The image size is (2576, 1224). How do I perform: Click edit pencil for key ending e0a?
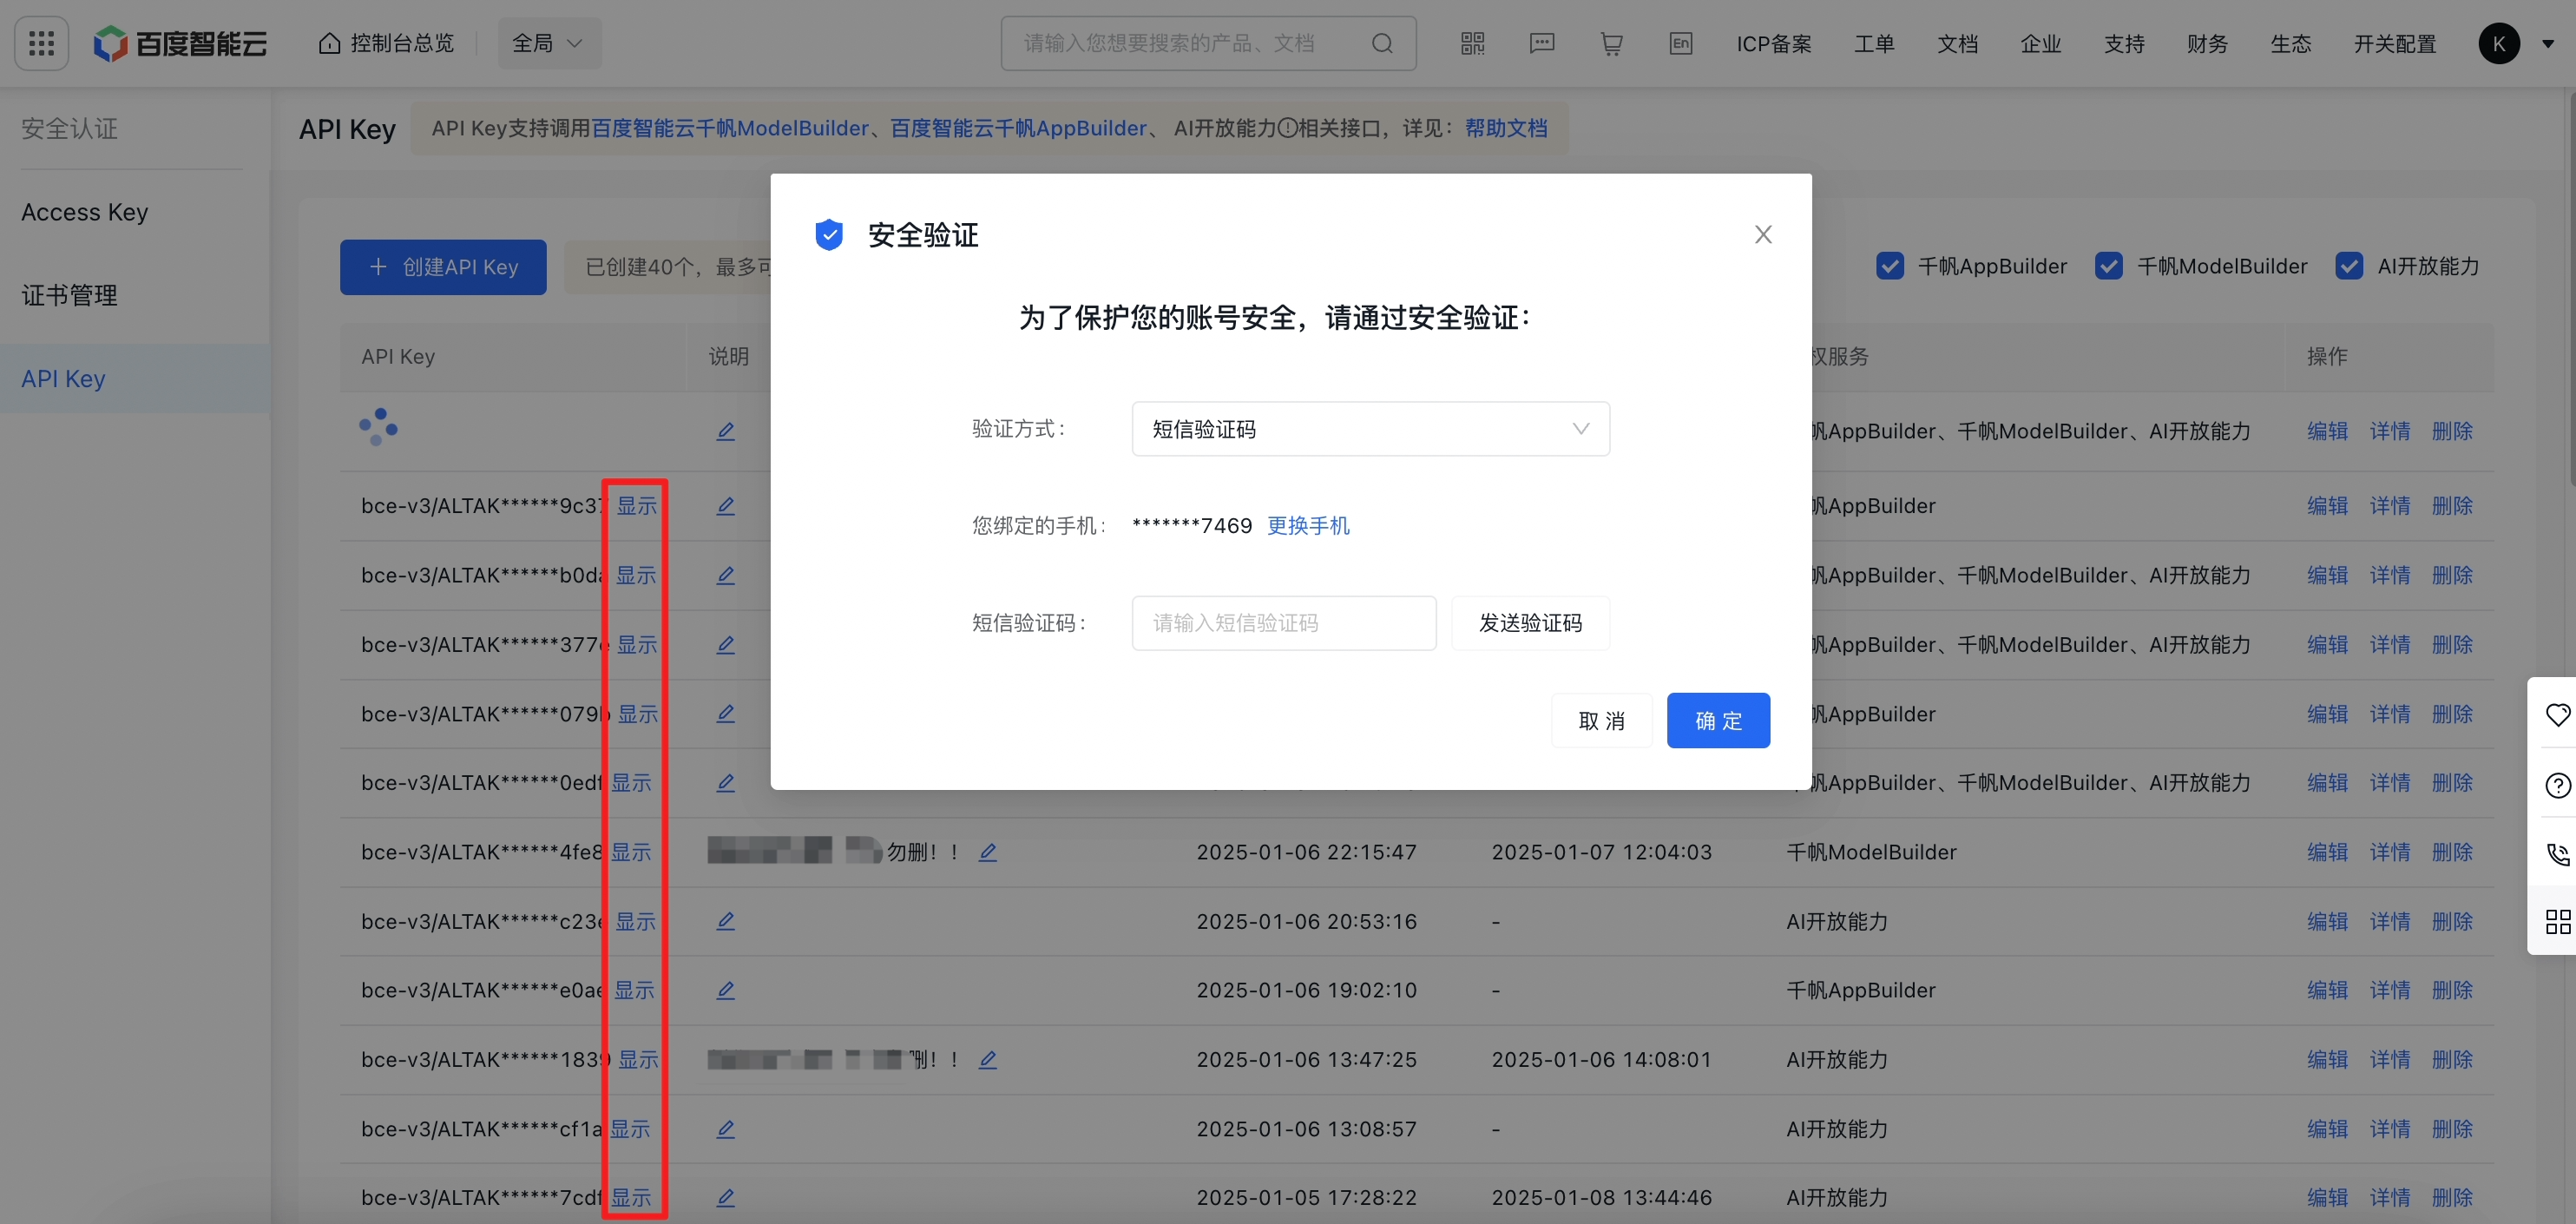tap(726, 990)
